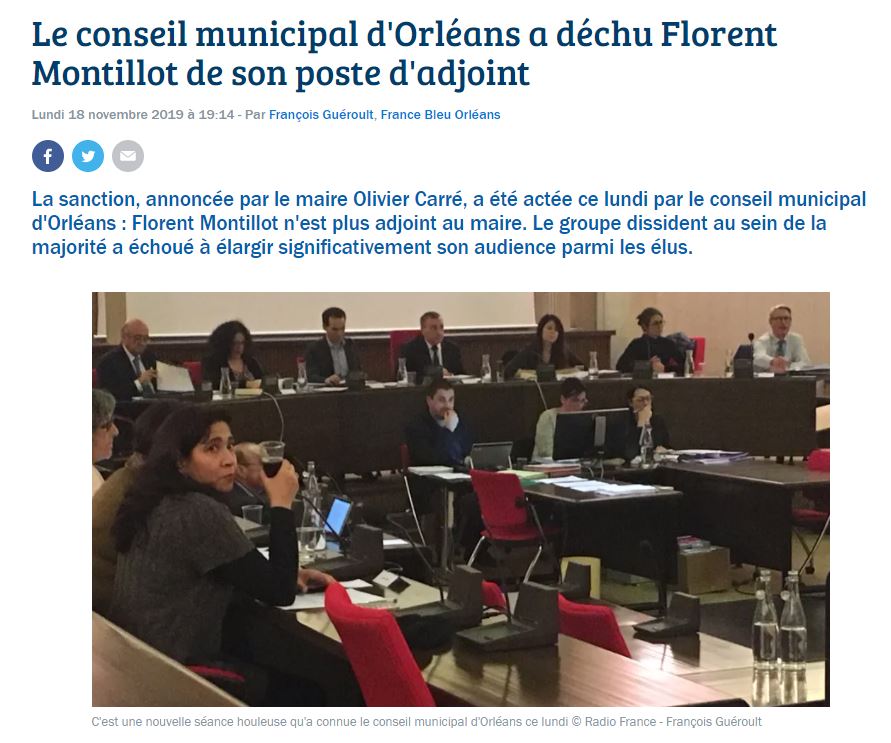Click the article intro paragraph
This screenshot has height=743, width=891.
[449, 223]
